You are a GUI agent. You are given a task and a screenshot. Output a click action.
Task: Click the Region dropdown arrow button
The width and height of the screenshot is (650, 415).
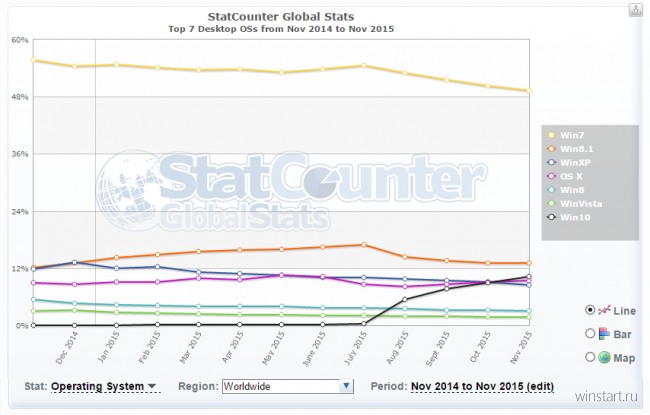346,386
